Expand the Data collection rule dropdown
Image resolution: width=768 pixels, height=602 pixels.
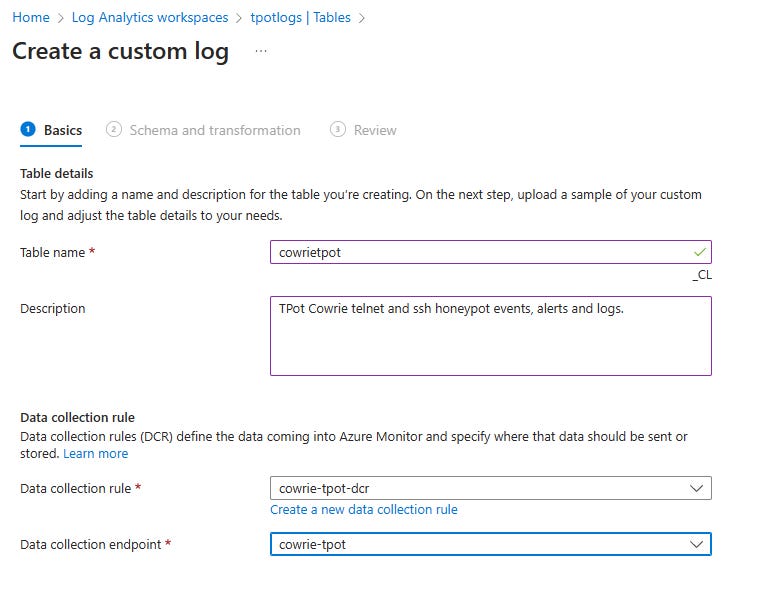(490, 488)
